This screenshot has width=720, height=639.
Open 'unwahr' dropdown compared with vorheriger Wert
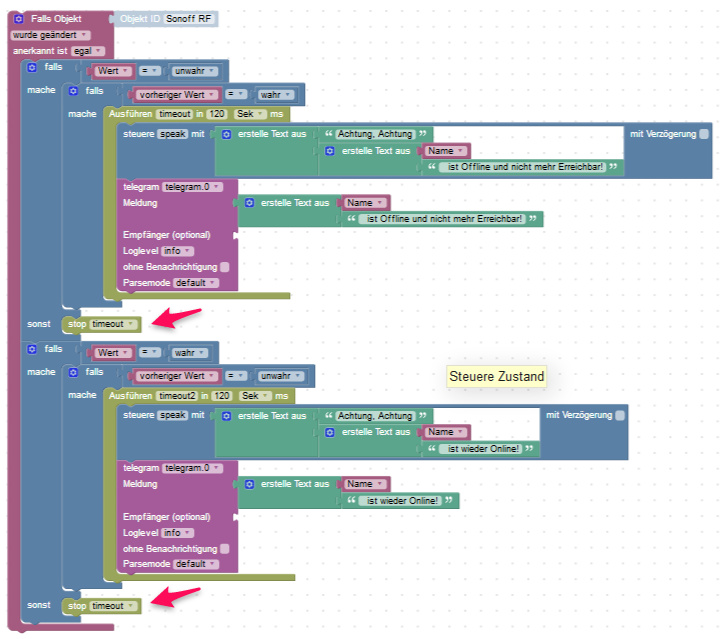click(x=281, y=376)
